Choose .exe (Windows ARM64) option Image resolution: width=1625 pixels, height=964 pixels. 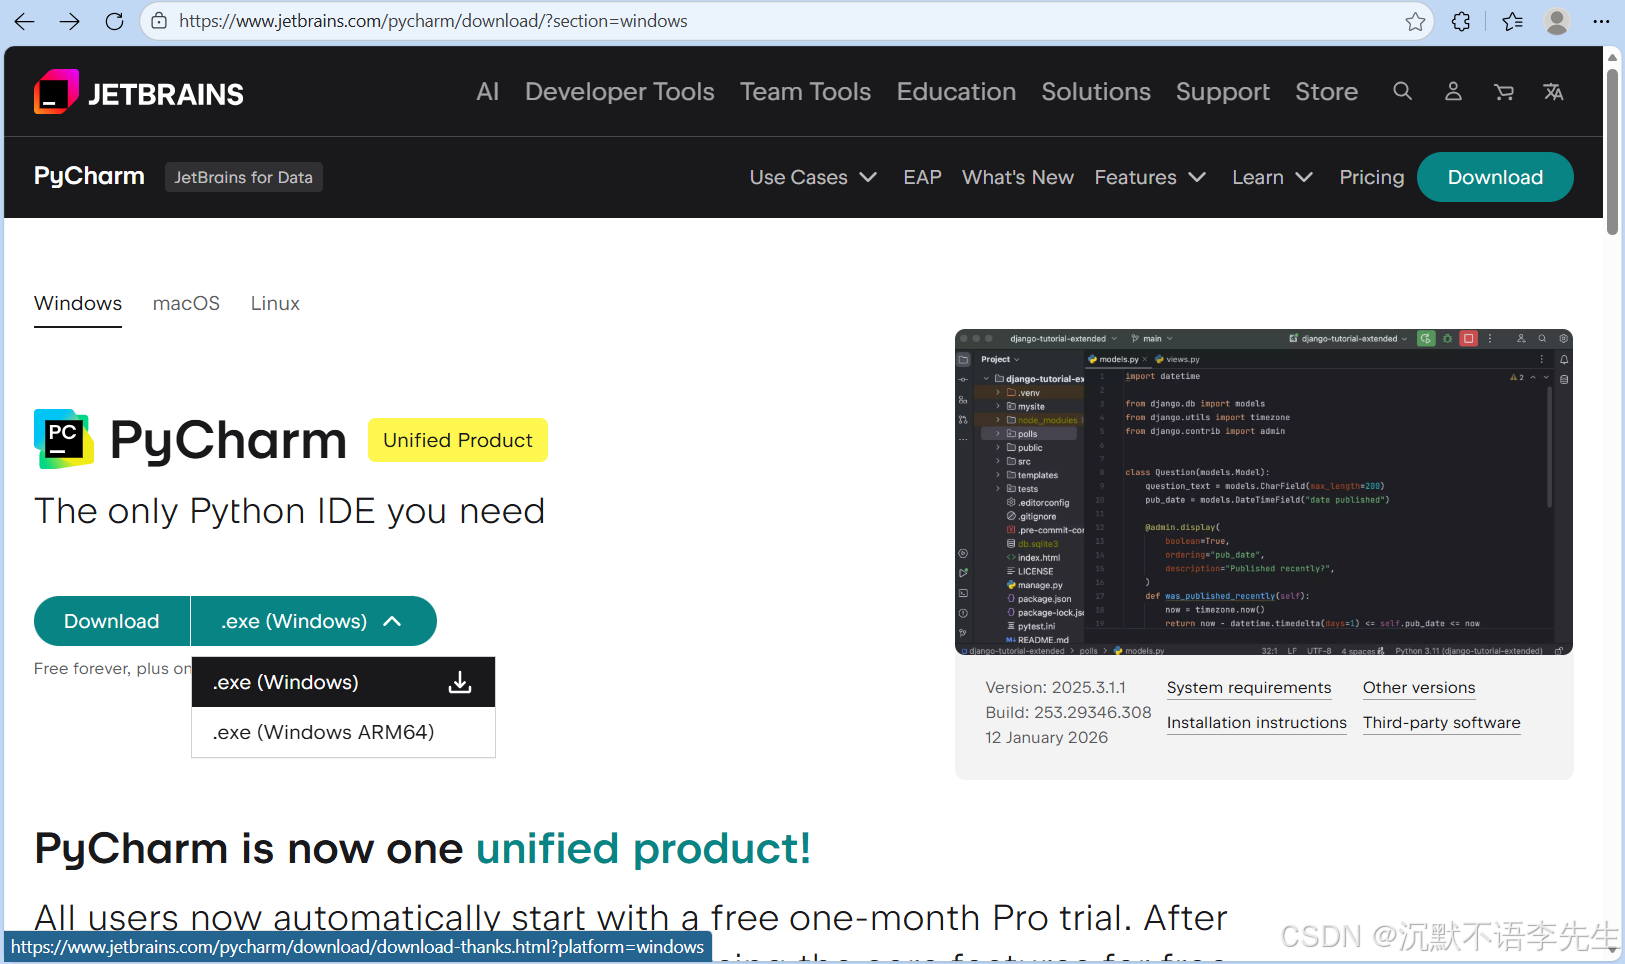(343, 732)
